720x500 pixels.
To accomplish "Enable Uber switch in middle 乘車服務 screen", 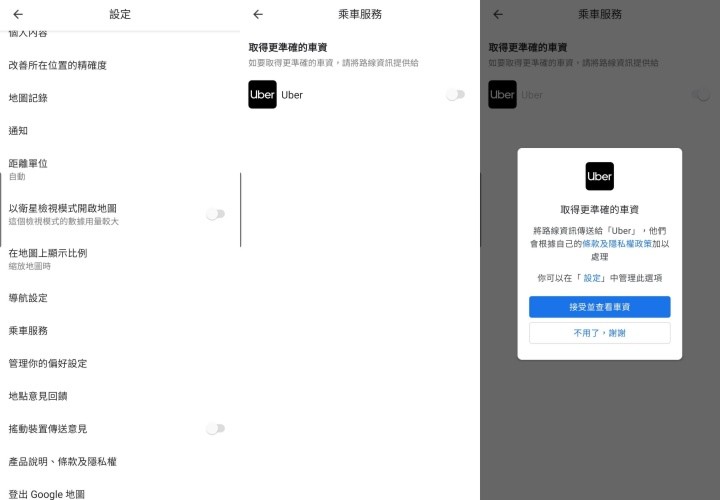I will pos(456,95).
